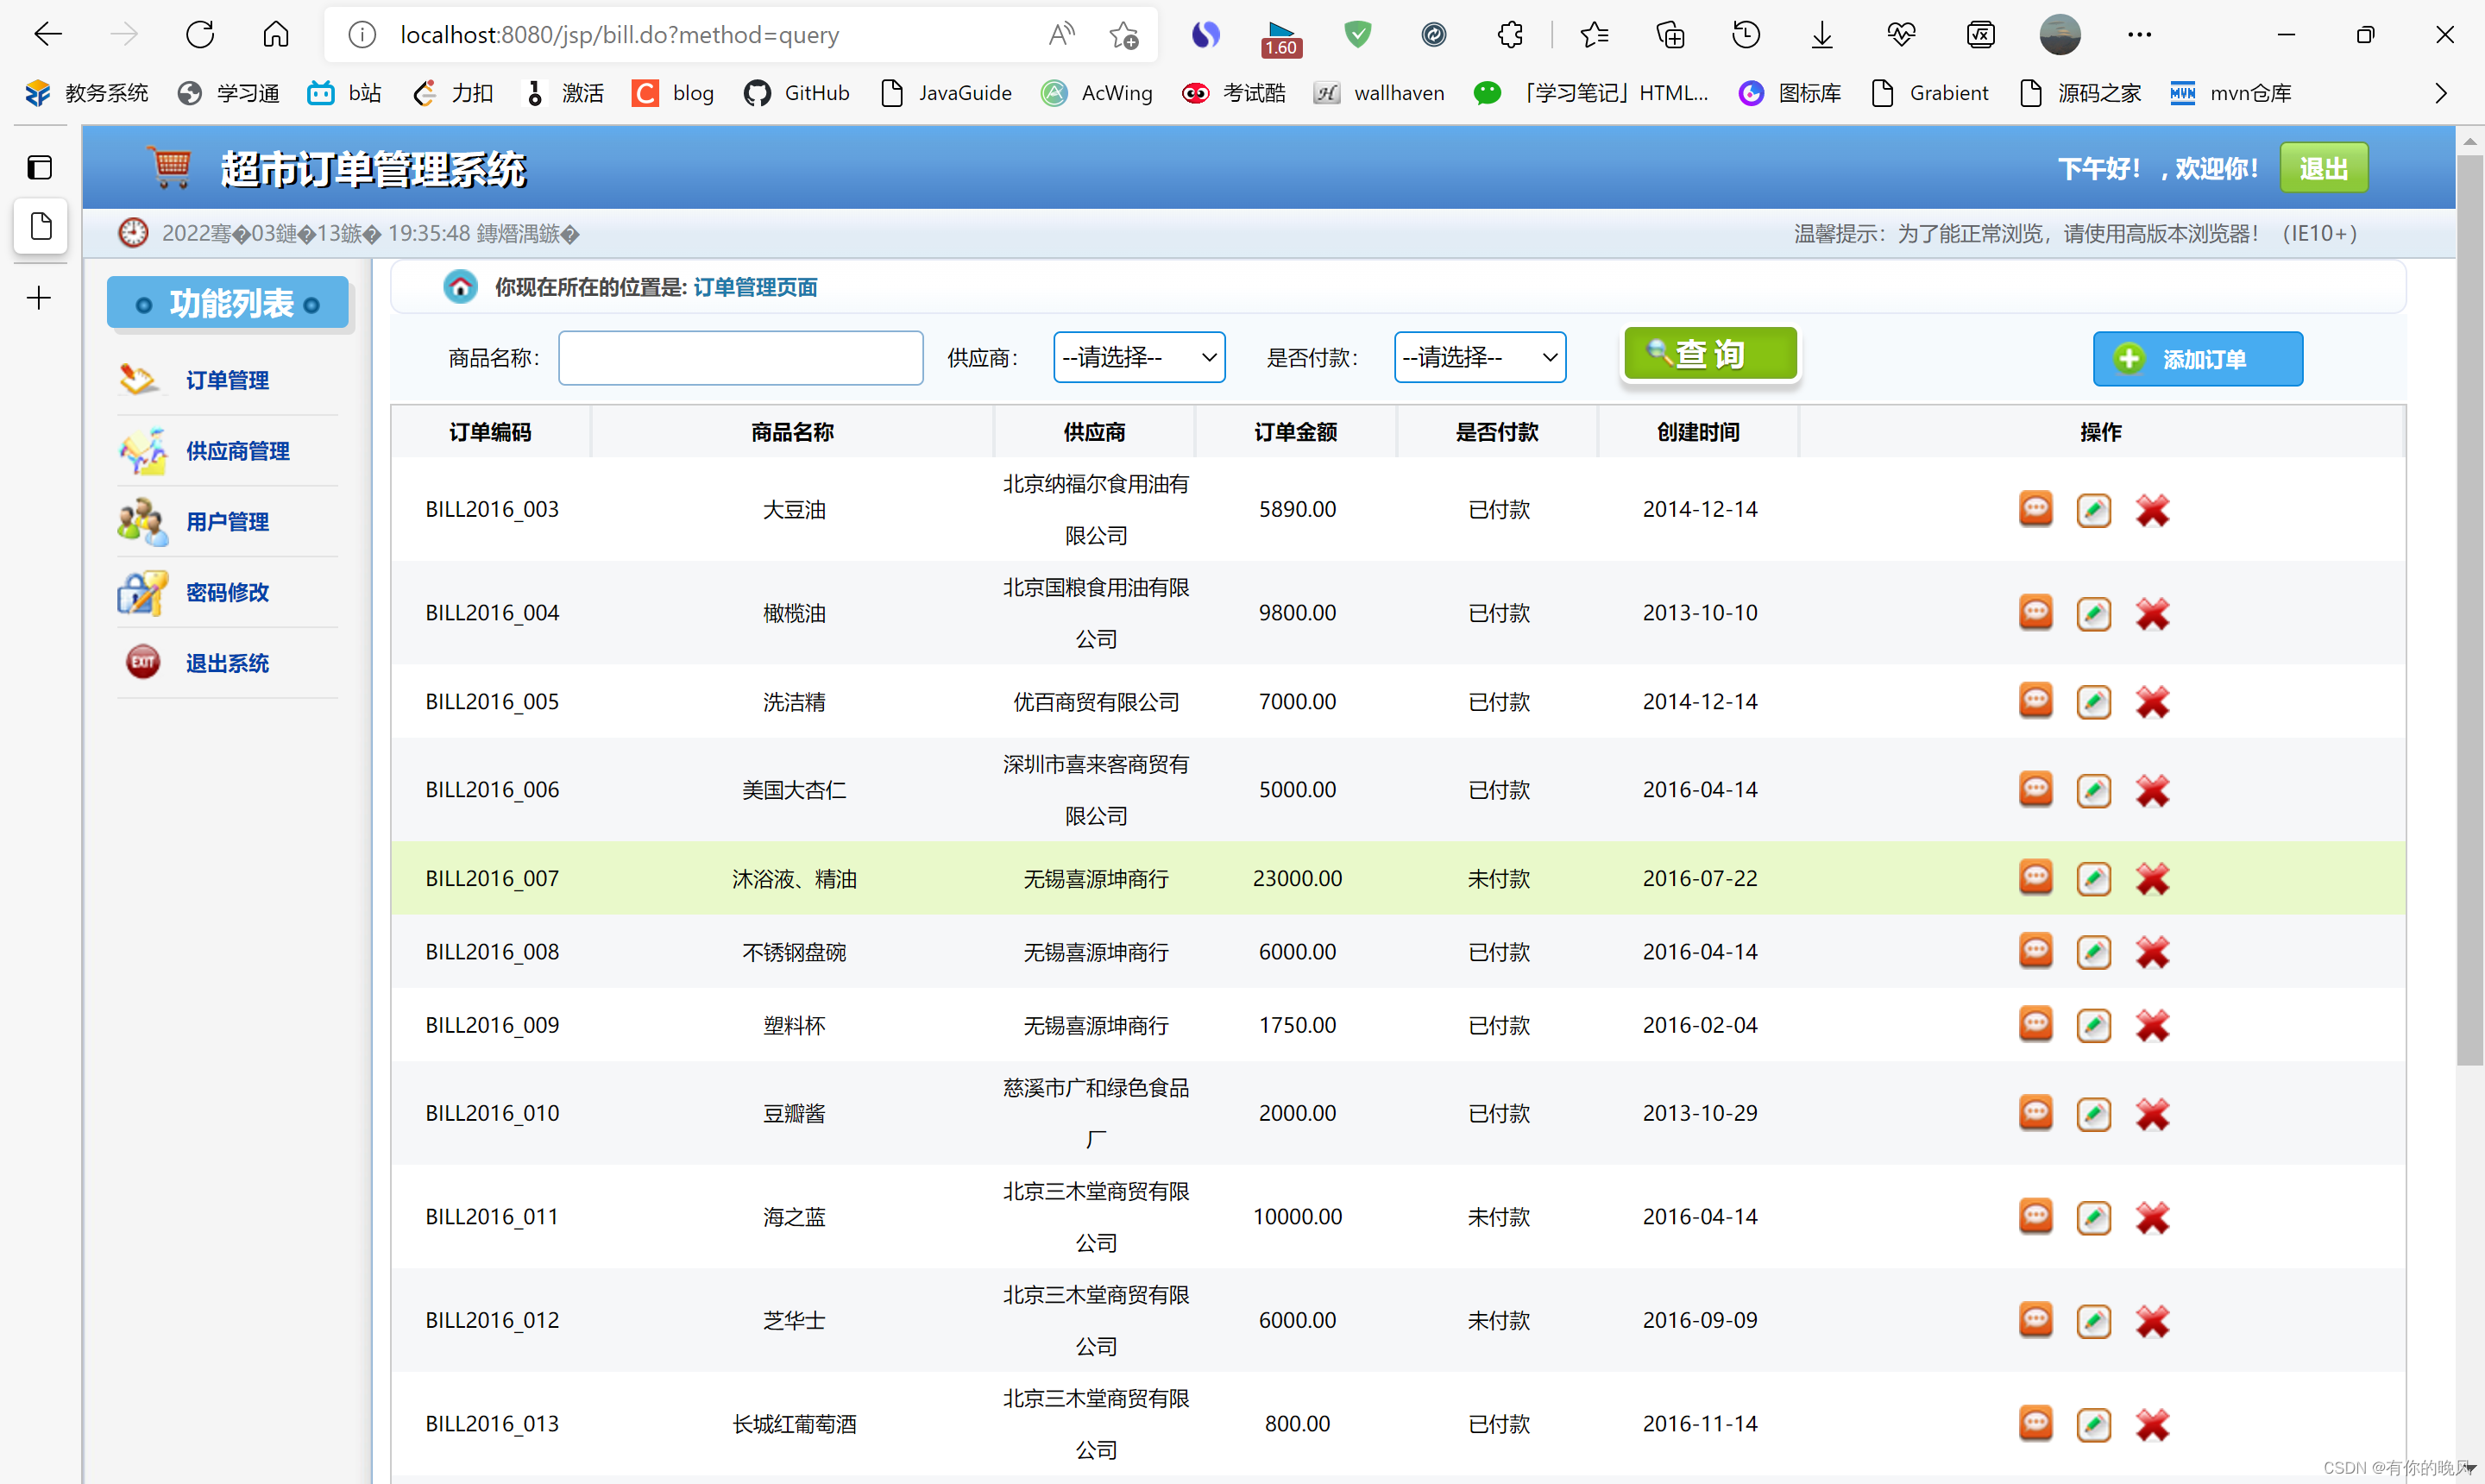Open the GitHub bookmark
The width and height of the screenshot is (2485, 1484).
(797, 93)
